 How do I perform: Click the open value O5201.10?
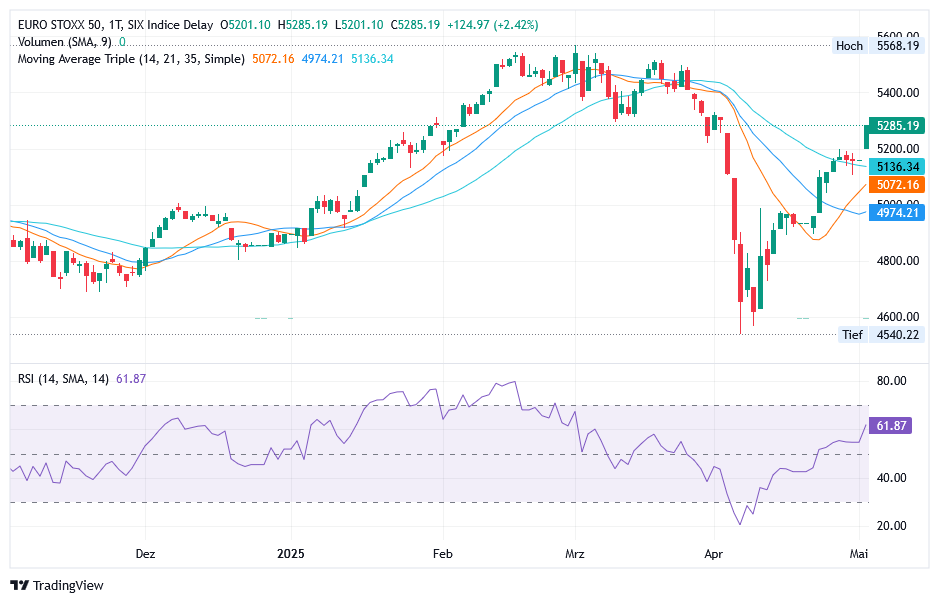(246, 25)
